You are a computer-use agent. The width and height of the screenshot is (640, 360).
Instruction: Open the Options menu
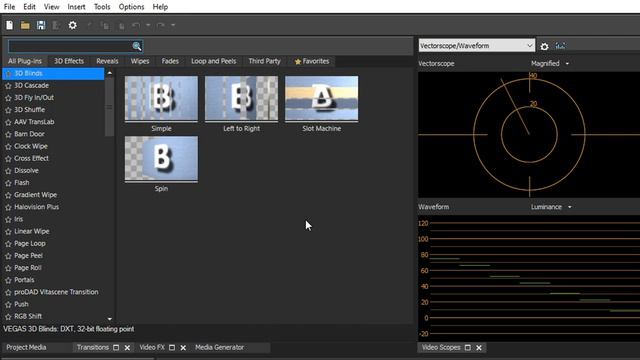(x=131, y=7)
